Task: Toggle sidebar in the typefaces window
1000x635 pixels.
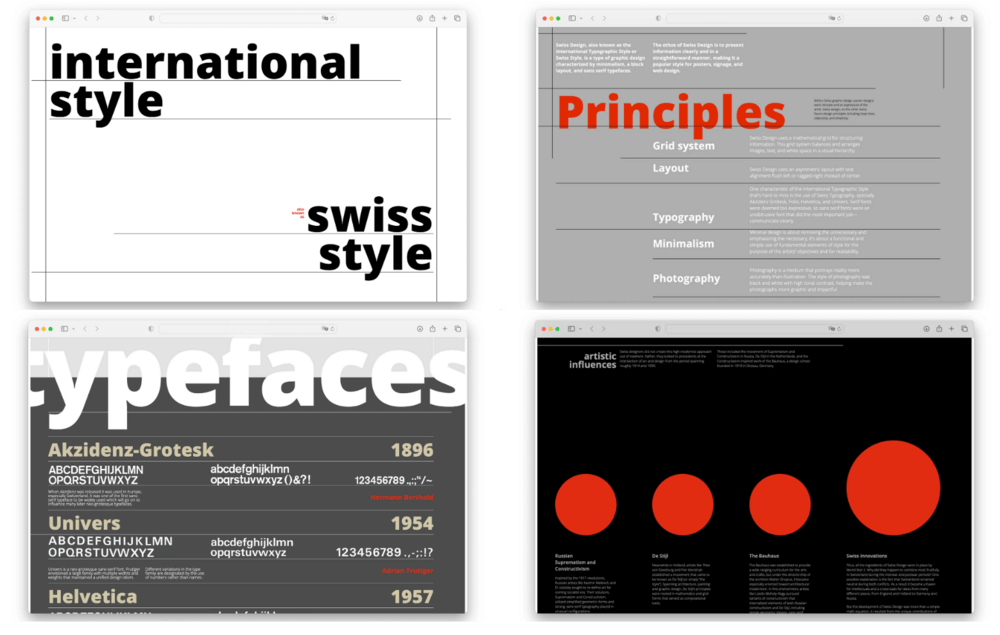Action: pos(64,329)
